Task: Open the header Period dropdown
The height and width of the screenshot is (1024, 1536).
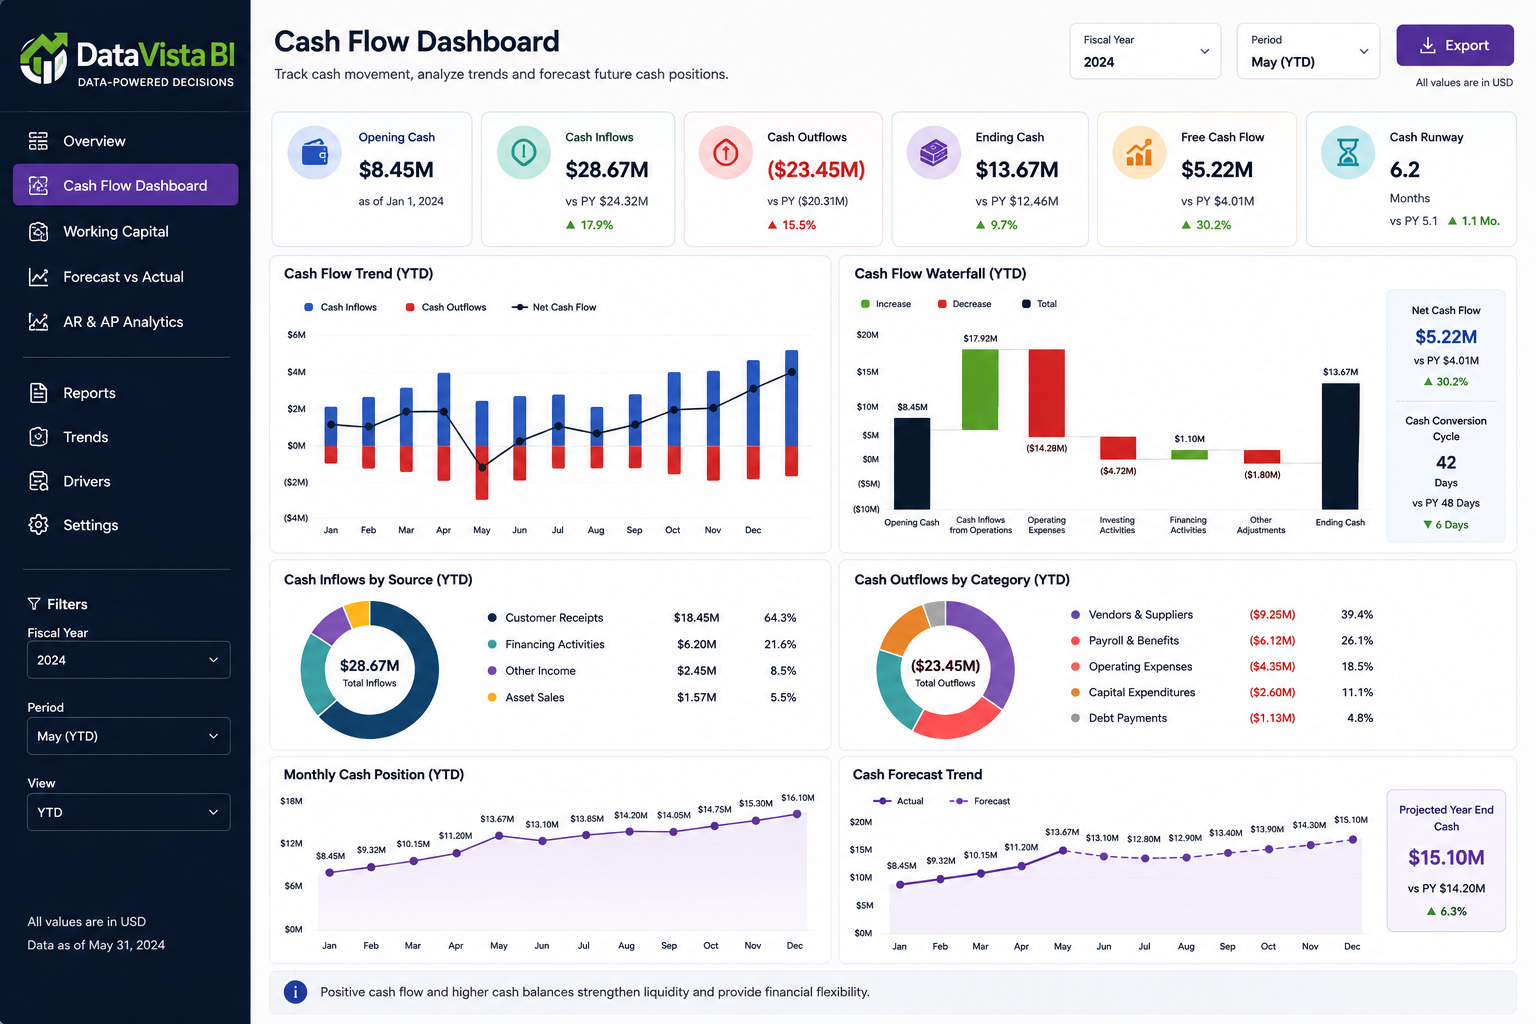Action: pos(1308,51)
